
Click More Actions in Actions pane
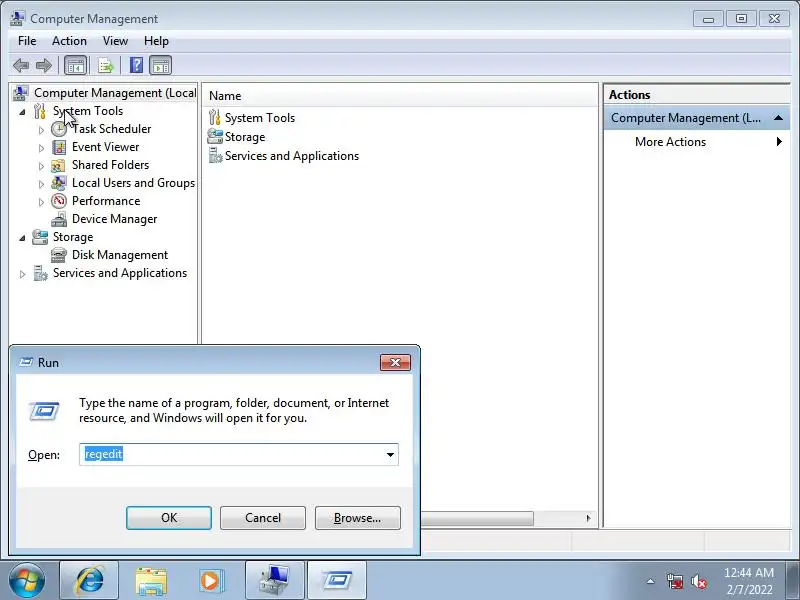click(x=670, y=142)
